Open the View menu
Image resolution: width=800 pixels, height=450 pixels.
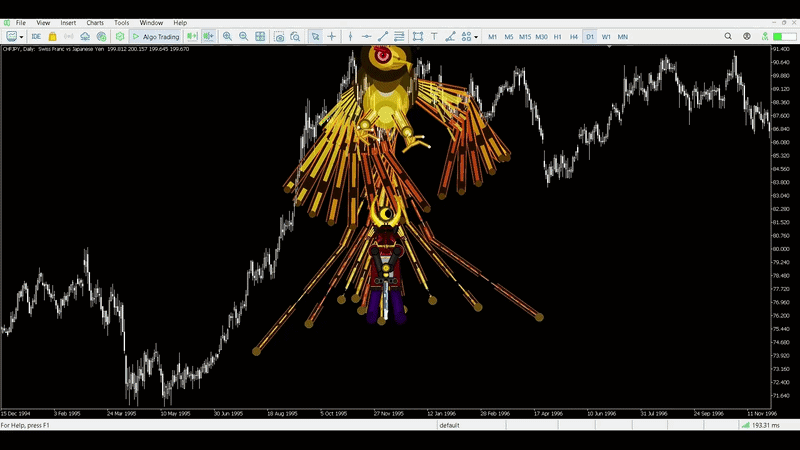[43, 23]
